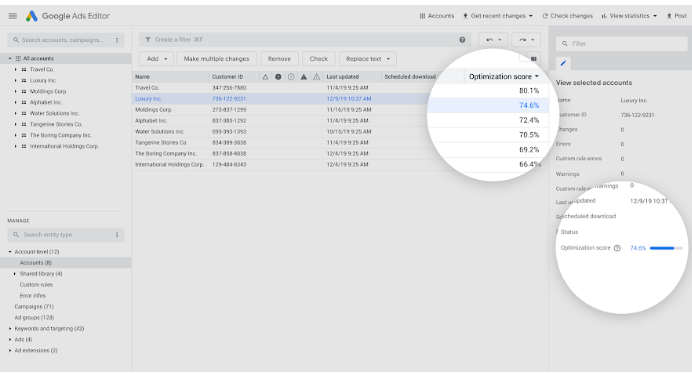Expand Water Solutions Inc. tree node

click(15, 113)
